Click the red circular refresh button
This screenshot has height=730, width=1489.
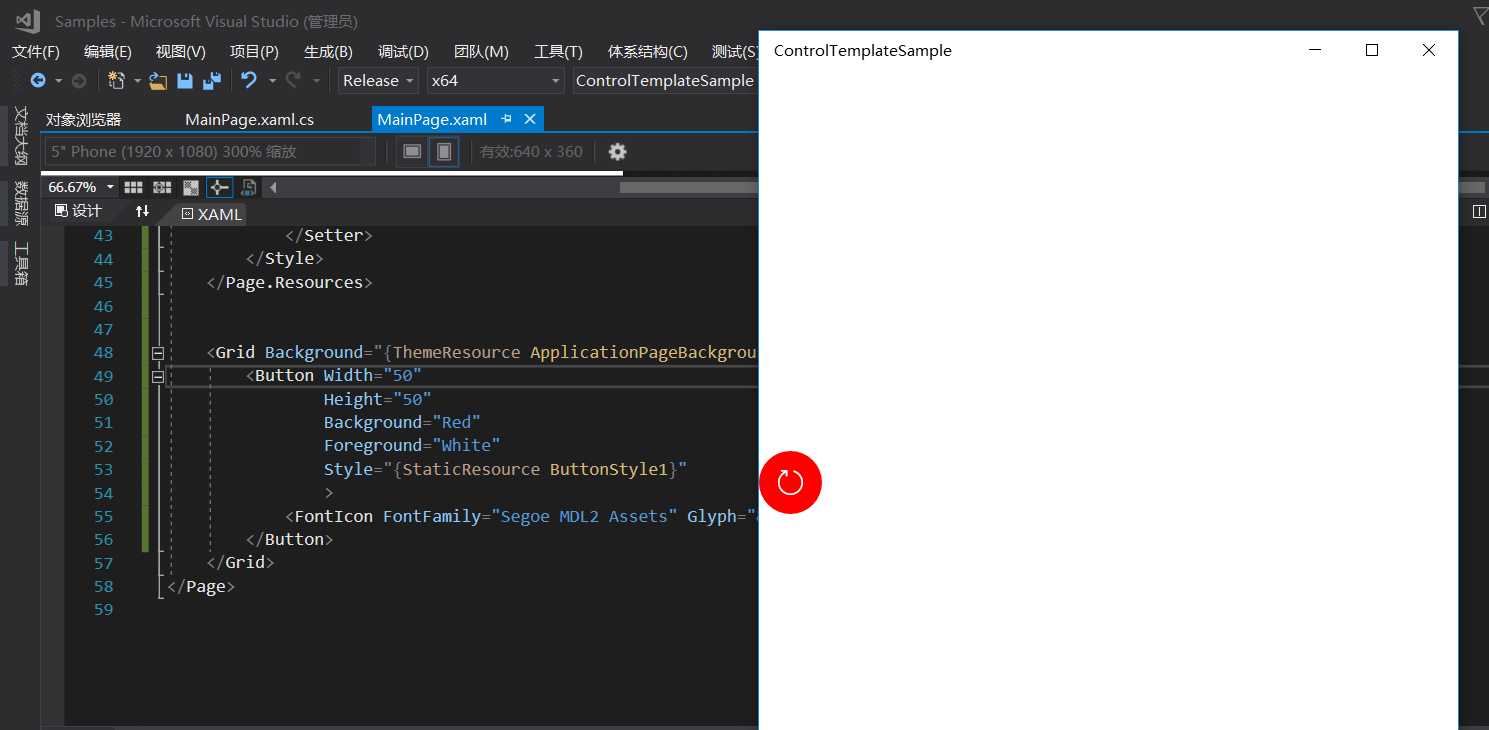click(x=790, y=483)
